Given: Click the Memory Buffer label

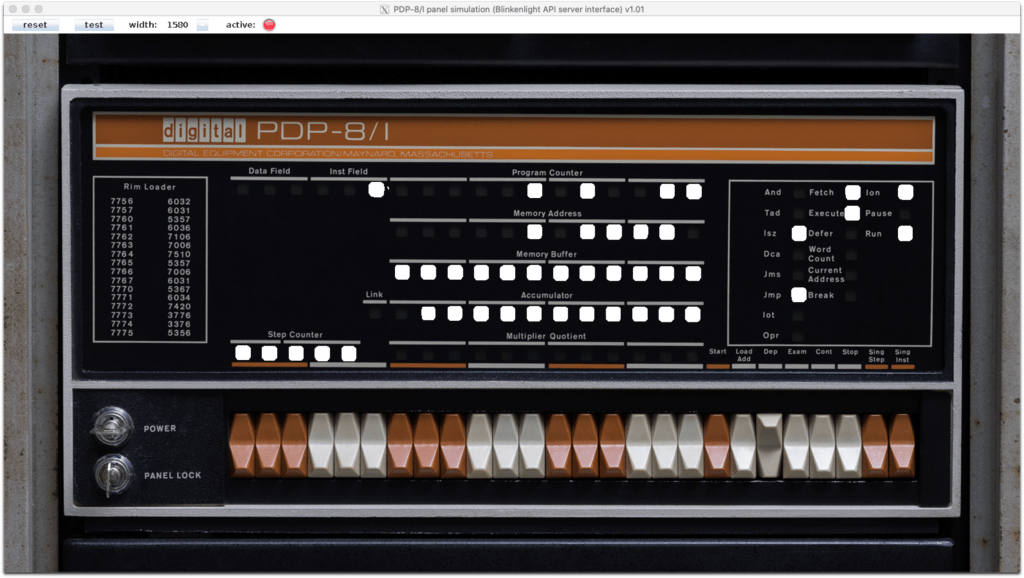Looking at the screenshot, I should click(x=547, y=254).
